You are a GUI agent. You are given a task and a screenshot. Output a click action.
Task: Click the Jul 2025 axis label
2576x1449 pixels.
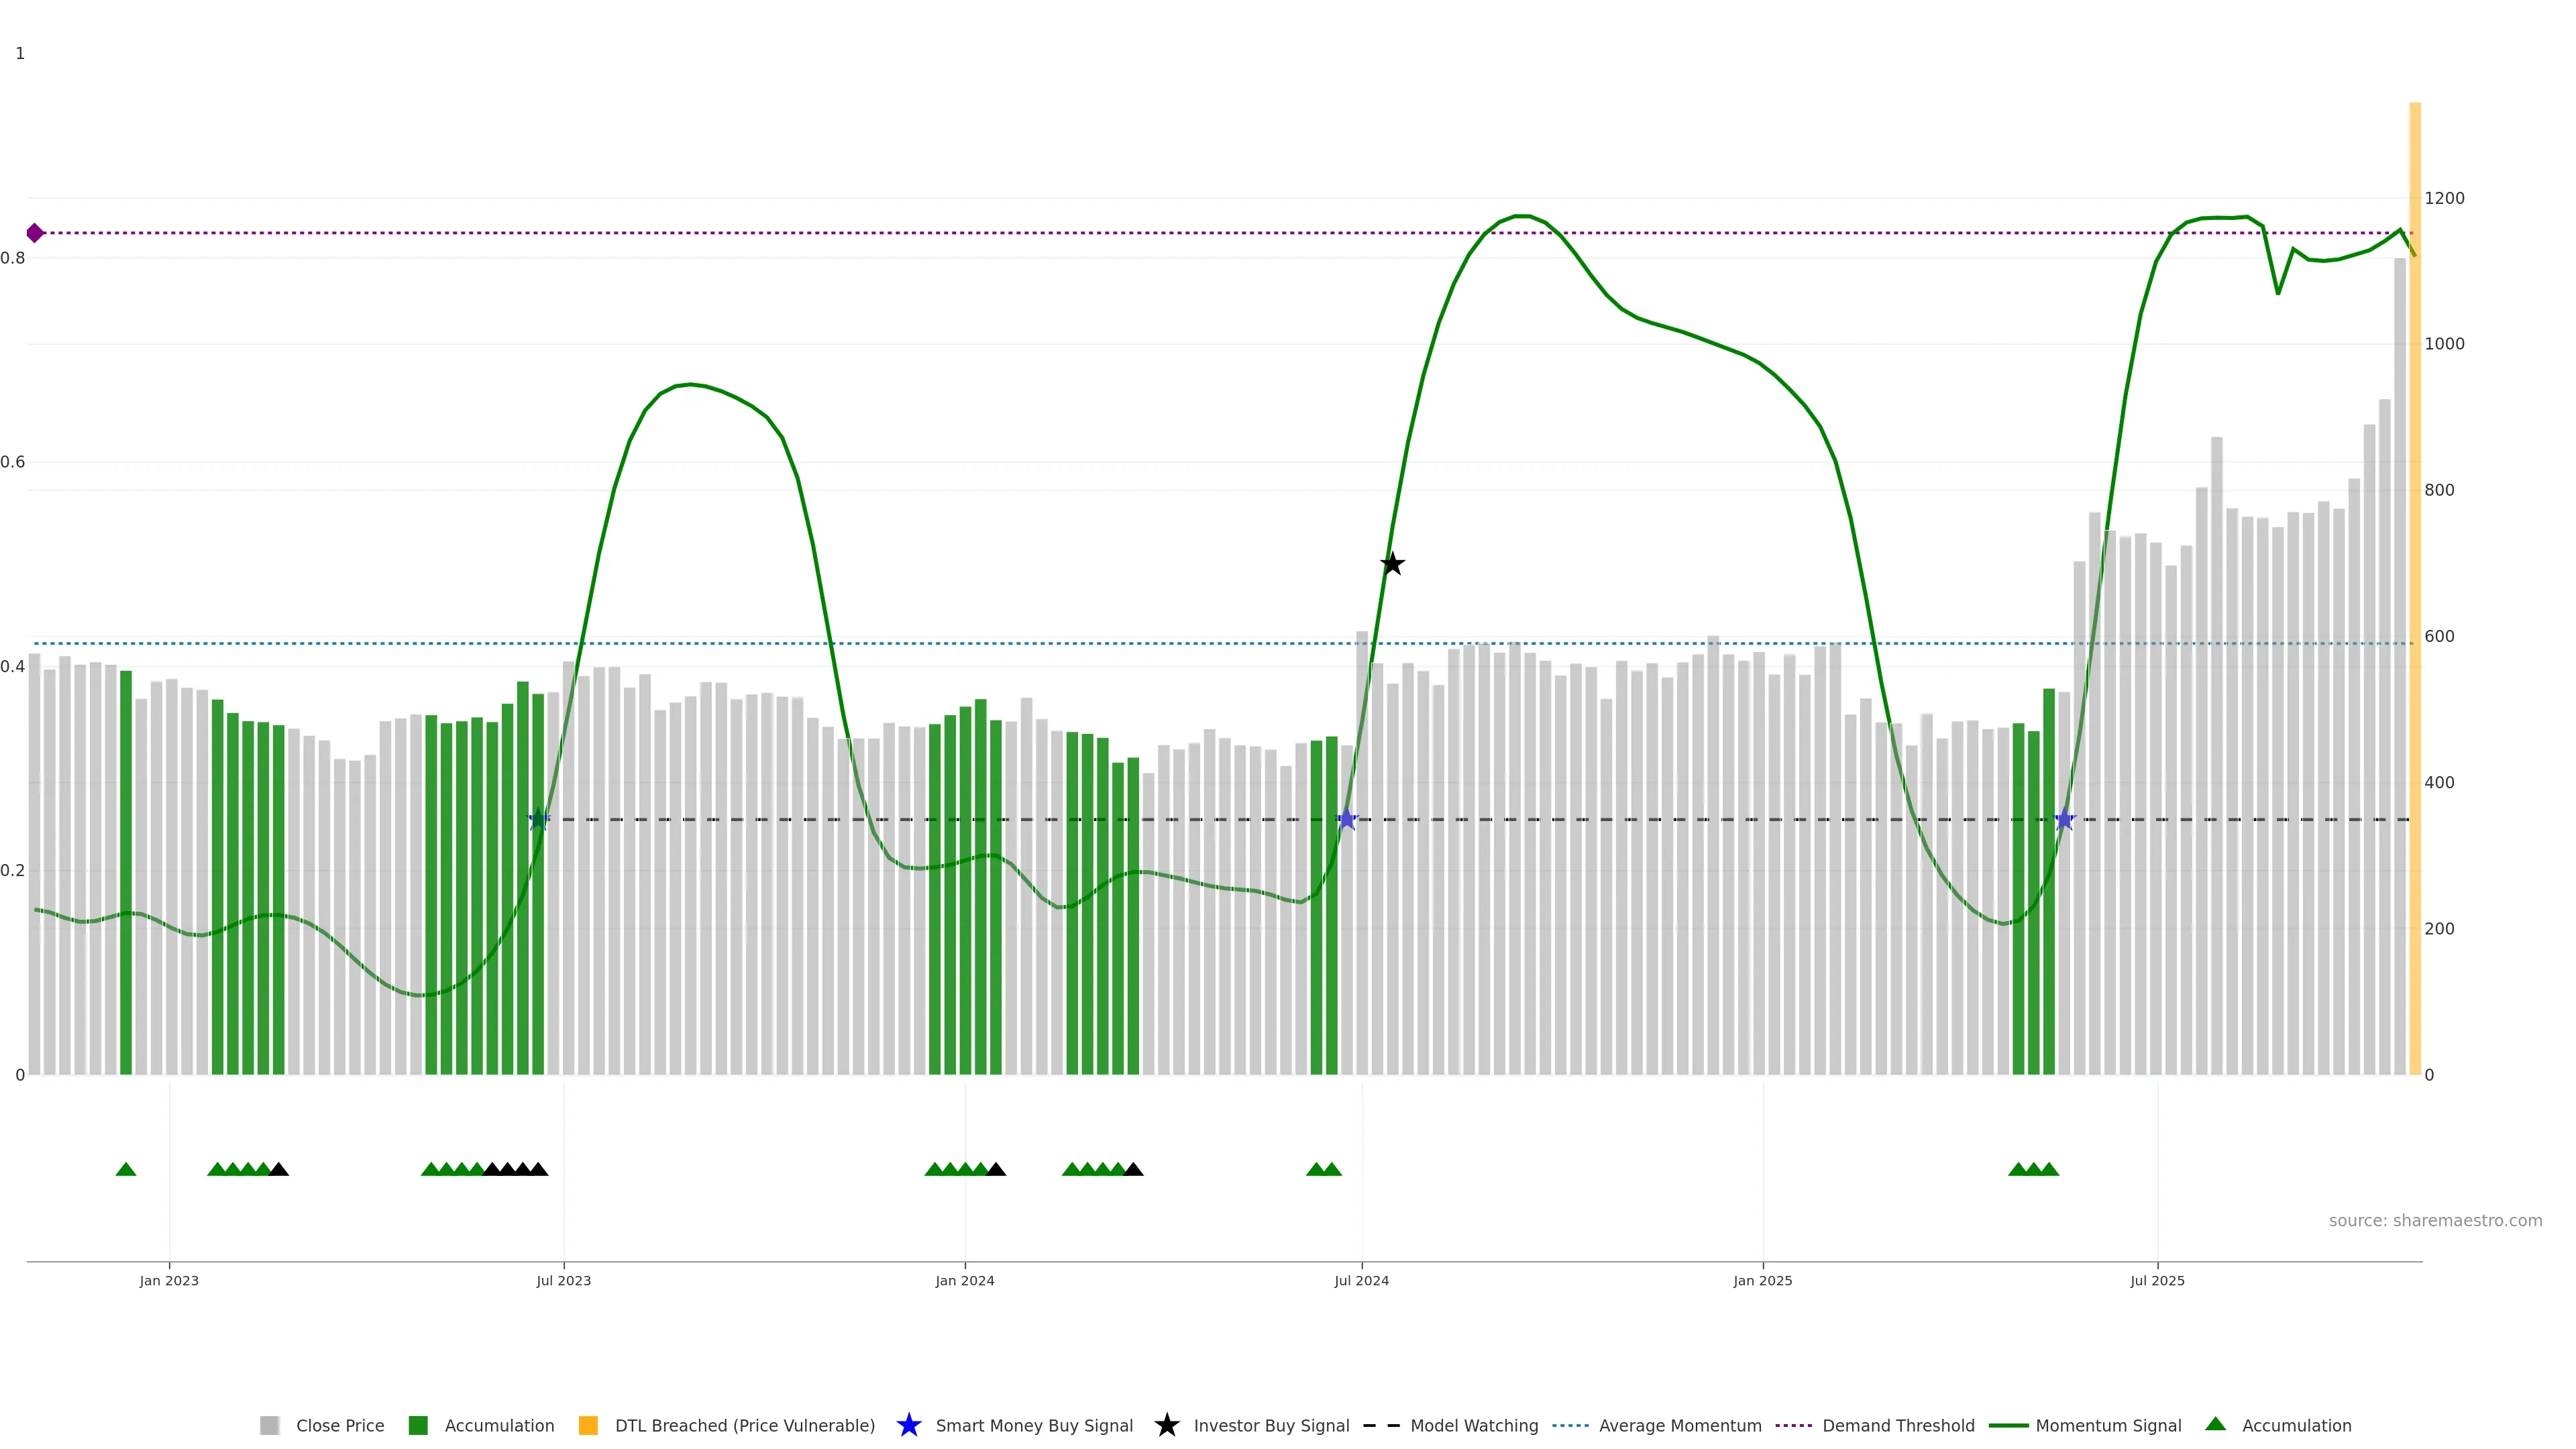click(x=2157, y=1280)
